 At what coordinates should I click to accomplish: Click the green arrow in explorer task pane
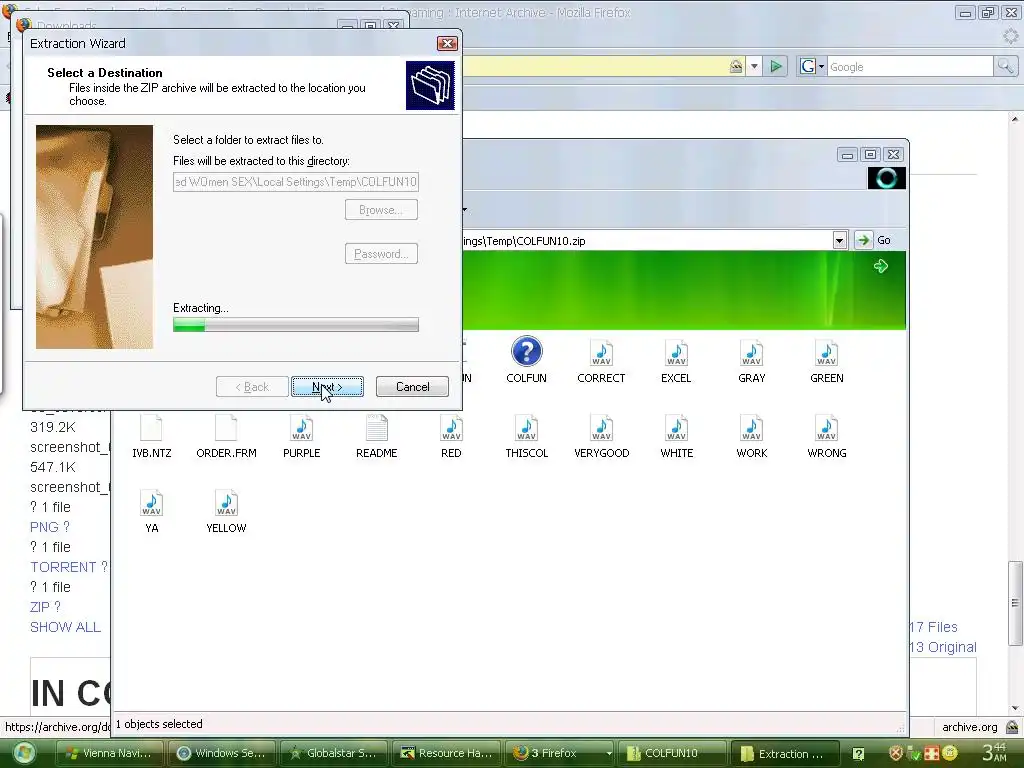point(880,266)
